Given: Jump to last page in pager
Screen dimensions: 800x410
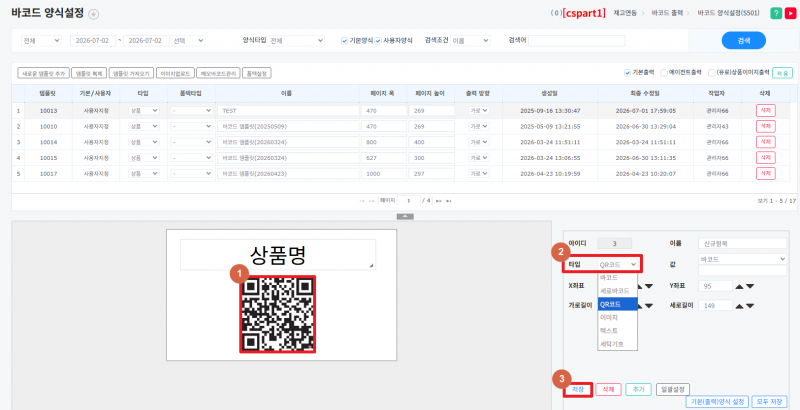Looking at the screenshot, I should click(x=448, y=201).
